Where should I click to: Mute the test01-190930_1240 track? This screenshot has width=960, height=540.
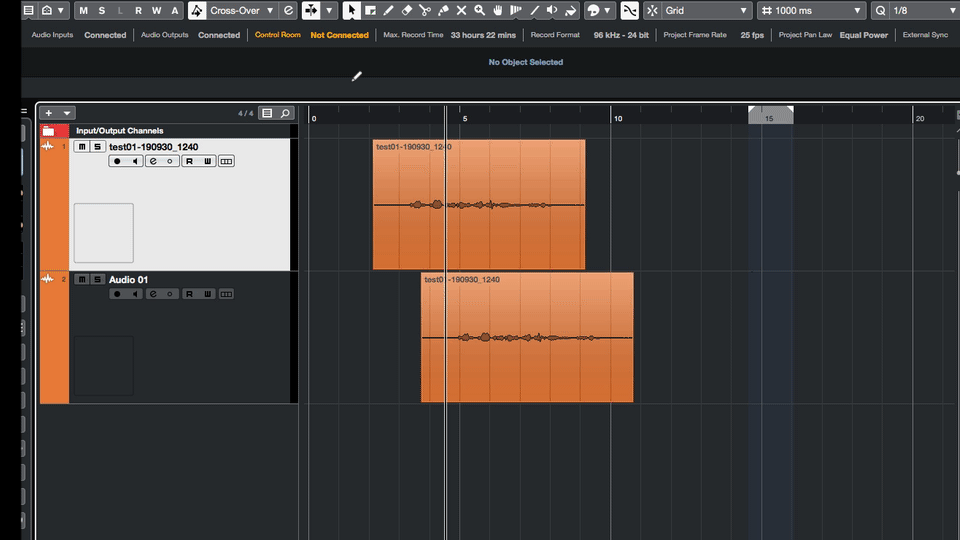pos(82,147)
